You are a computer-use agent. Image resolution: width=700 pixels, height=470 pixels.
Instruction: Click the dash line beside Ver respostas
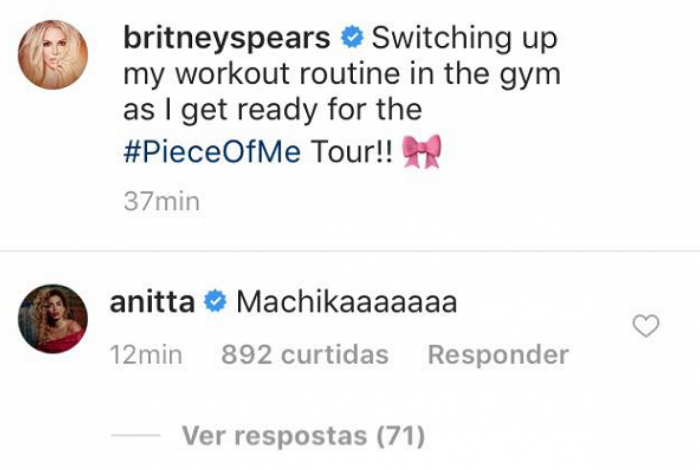pyautogui.click(x=135, y=437)
